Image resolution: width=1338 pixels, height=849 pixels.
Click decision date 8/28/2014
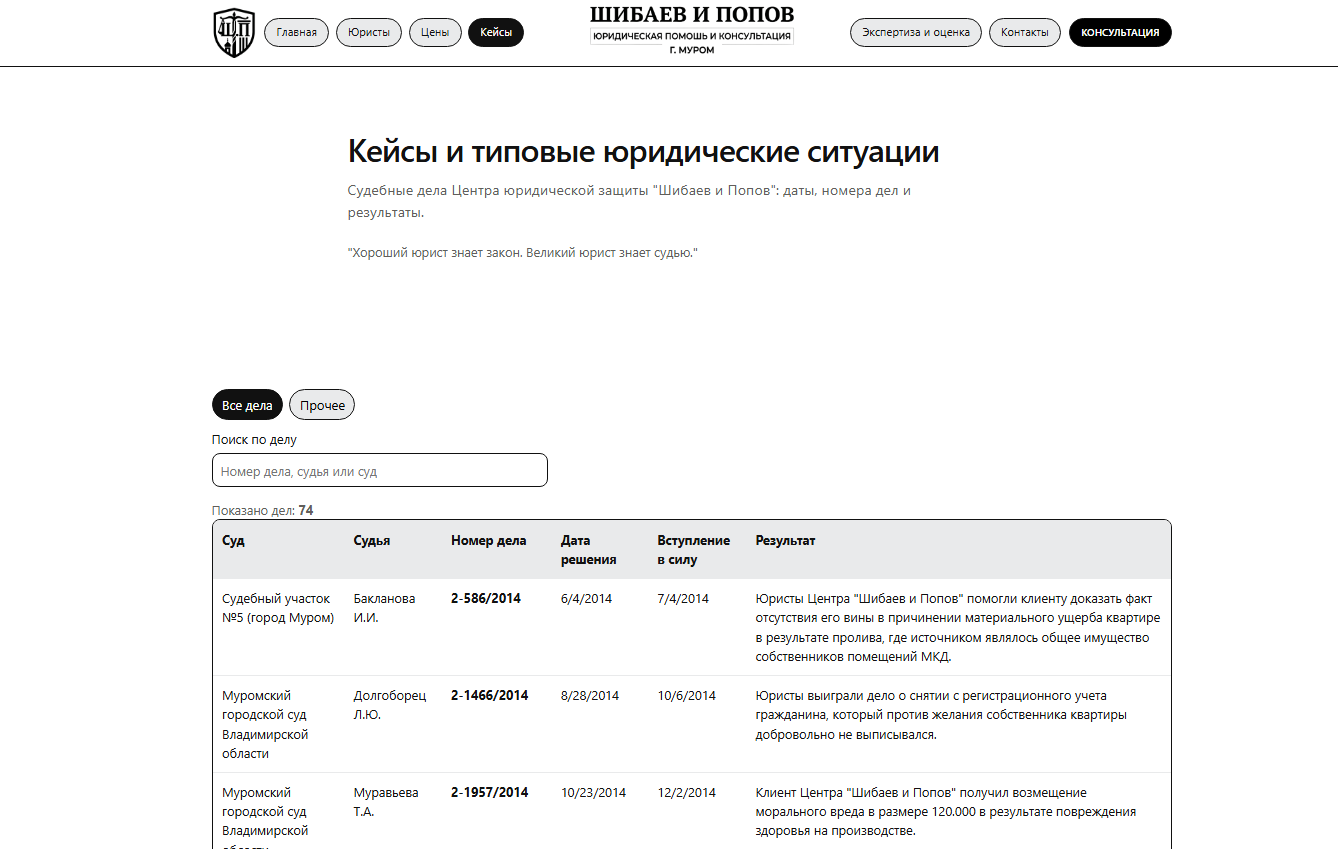tap(590, 695)
